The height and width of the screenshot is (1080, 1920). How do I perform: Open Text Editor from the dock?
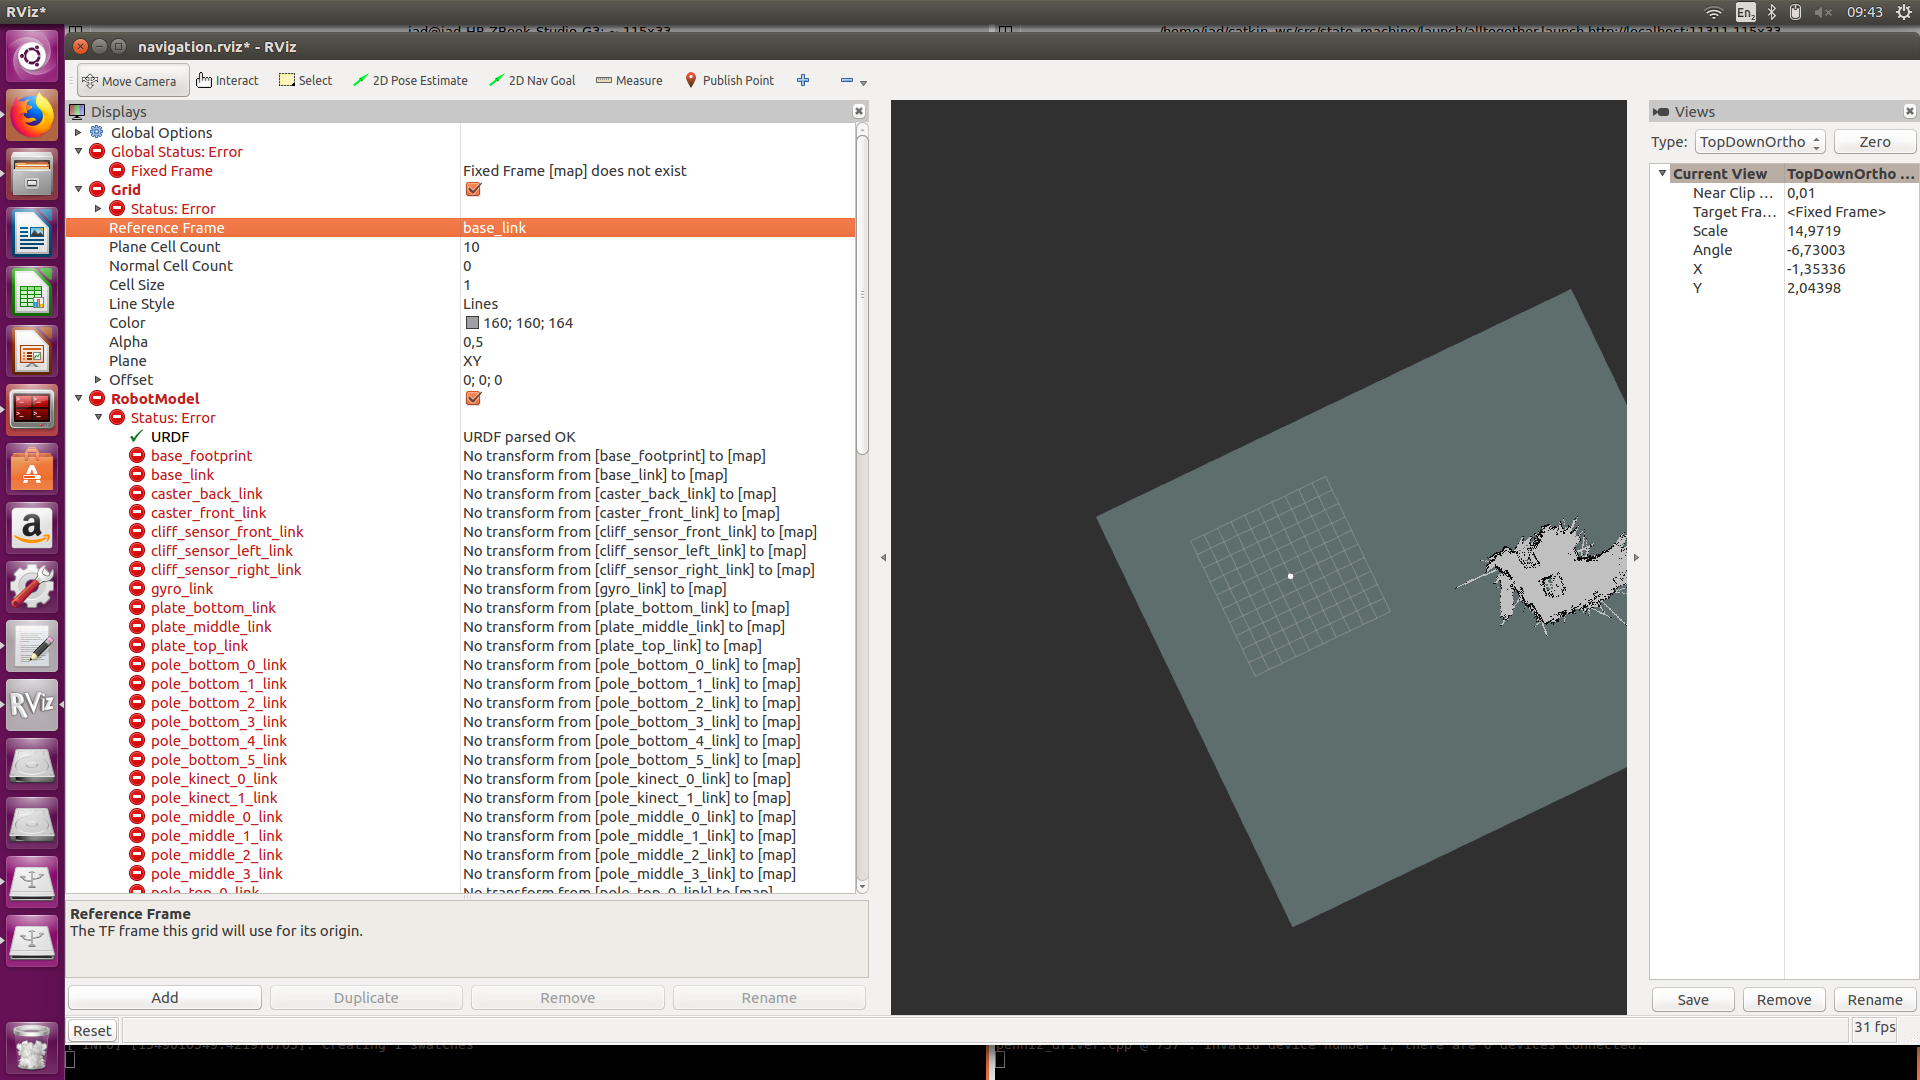tap(32, 646)
